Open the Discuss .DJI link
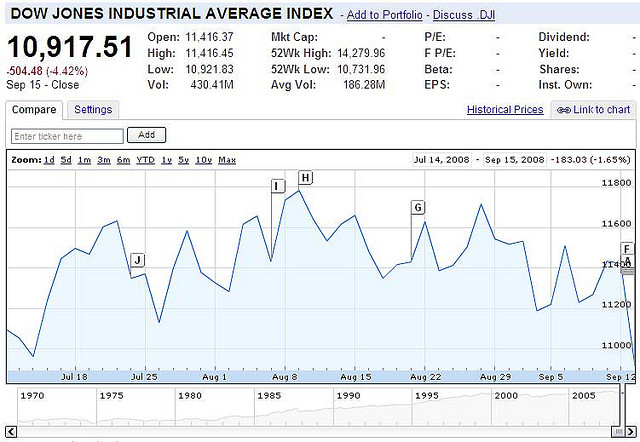The width and height of the screenshot is (640, 442). coord(464,15)
